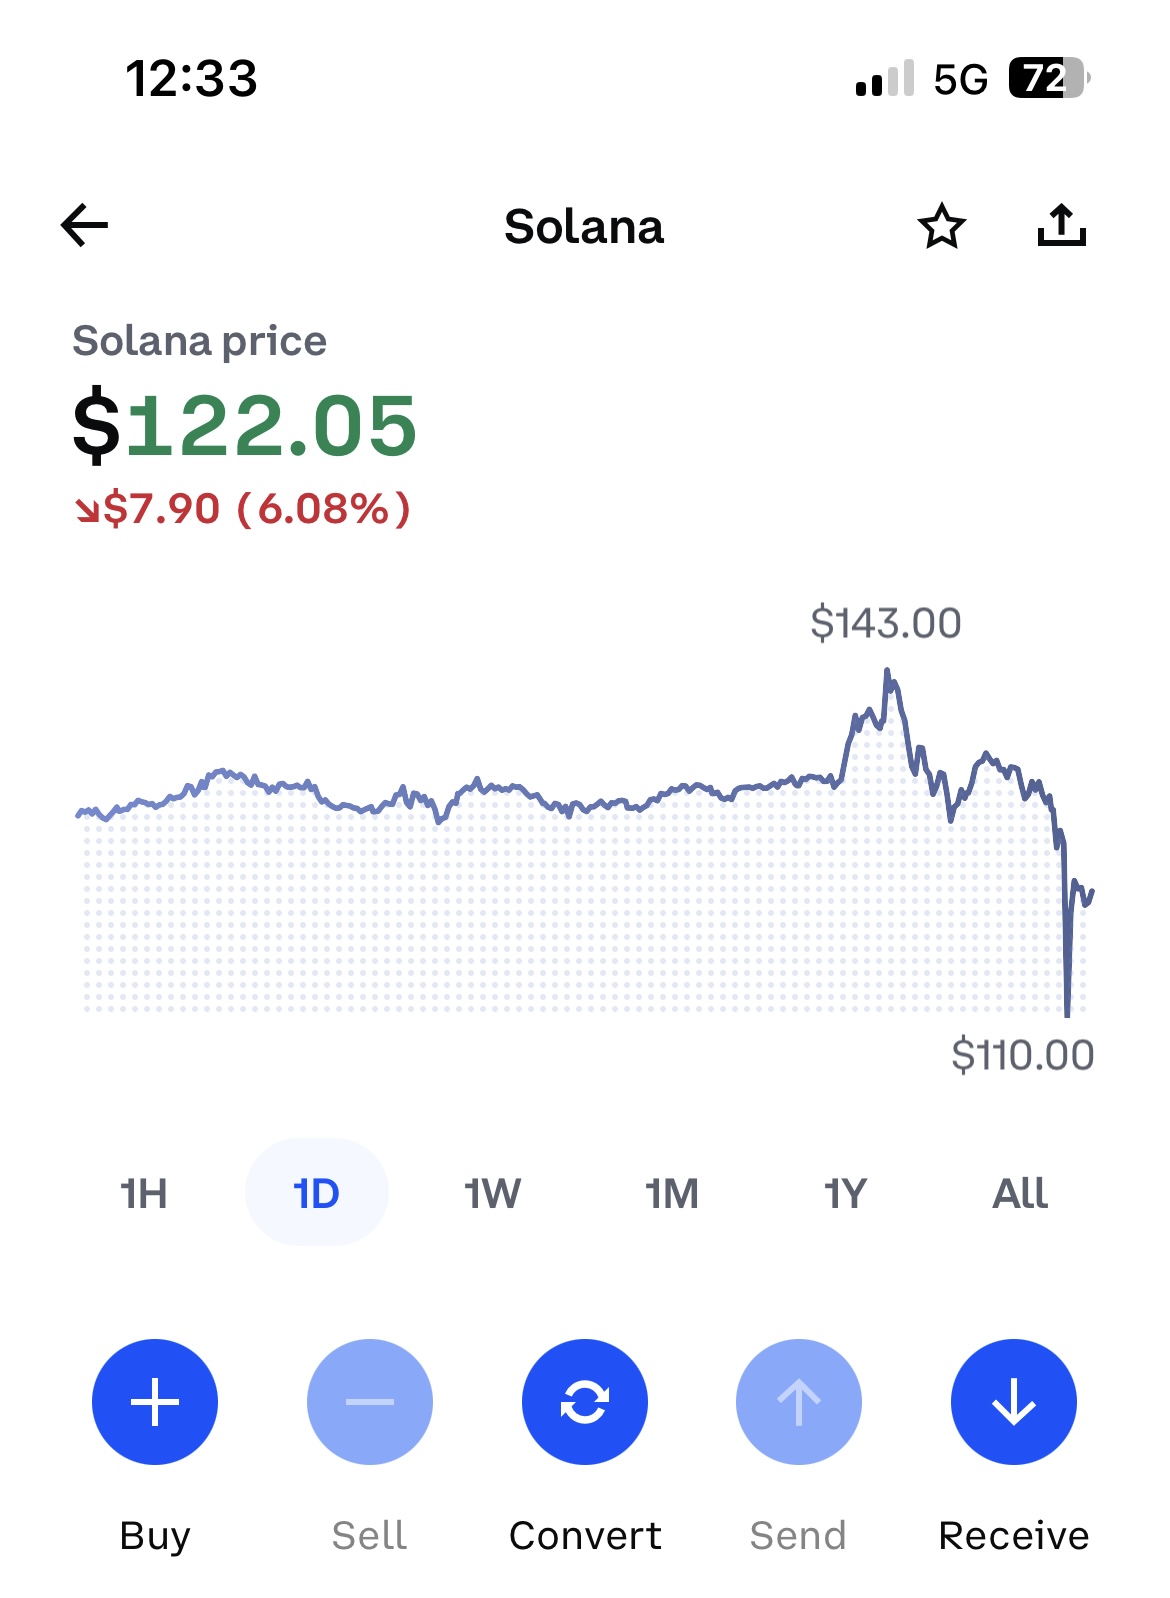Tap the Receive down-arrow icon
The width and height of the screenshot is (1170, 1598).
click(x=1013, y=1401)
